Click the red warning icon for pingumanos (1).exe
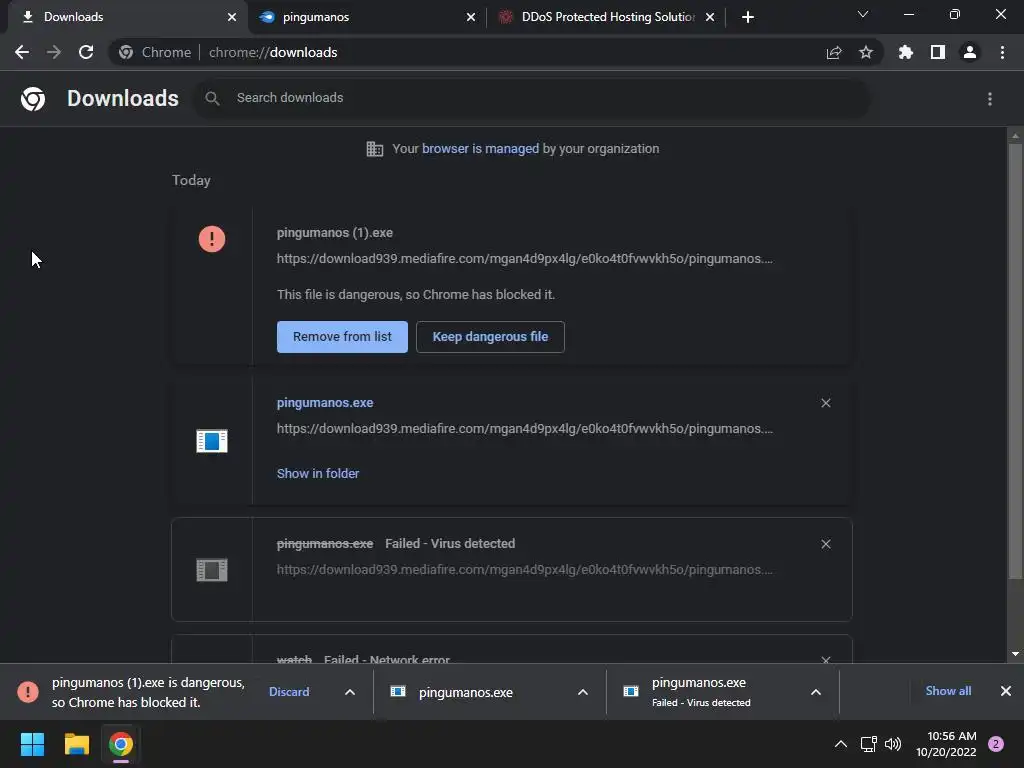Screen dimensions: 1024x768 (x=212, y=239)
